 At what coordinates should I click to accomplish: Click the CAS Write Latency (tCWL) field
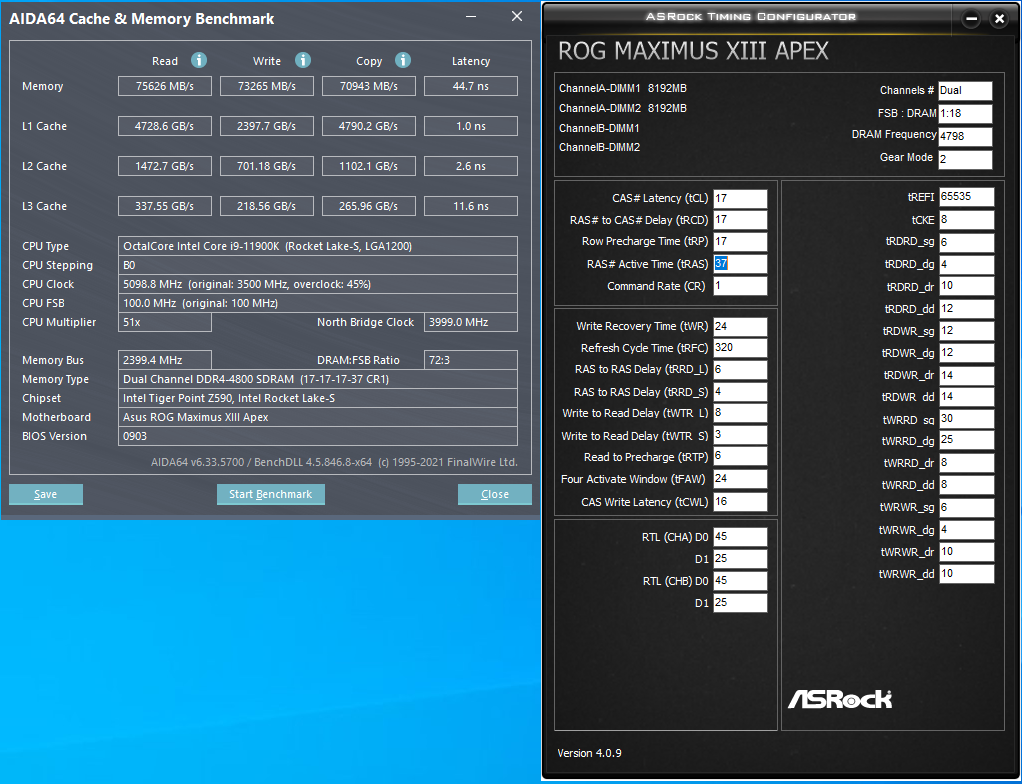[740, 501]
